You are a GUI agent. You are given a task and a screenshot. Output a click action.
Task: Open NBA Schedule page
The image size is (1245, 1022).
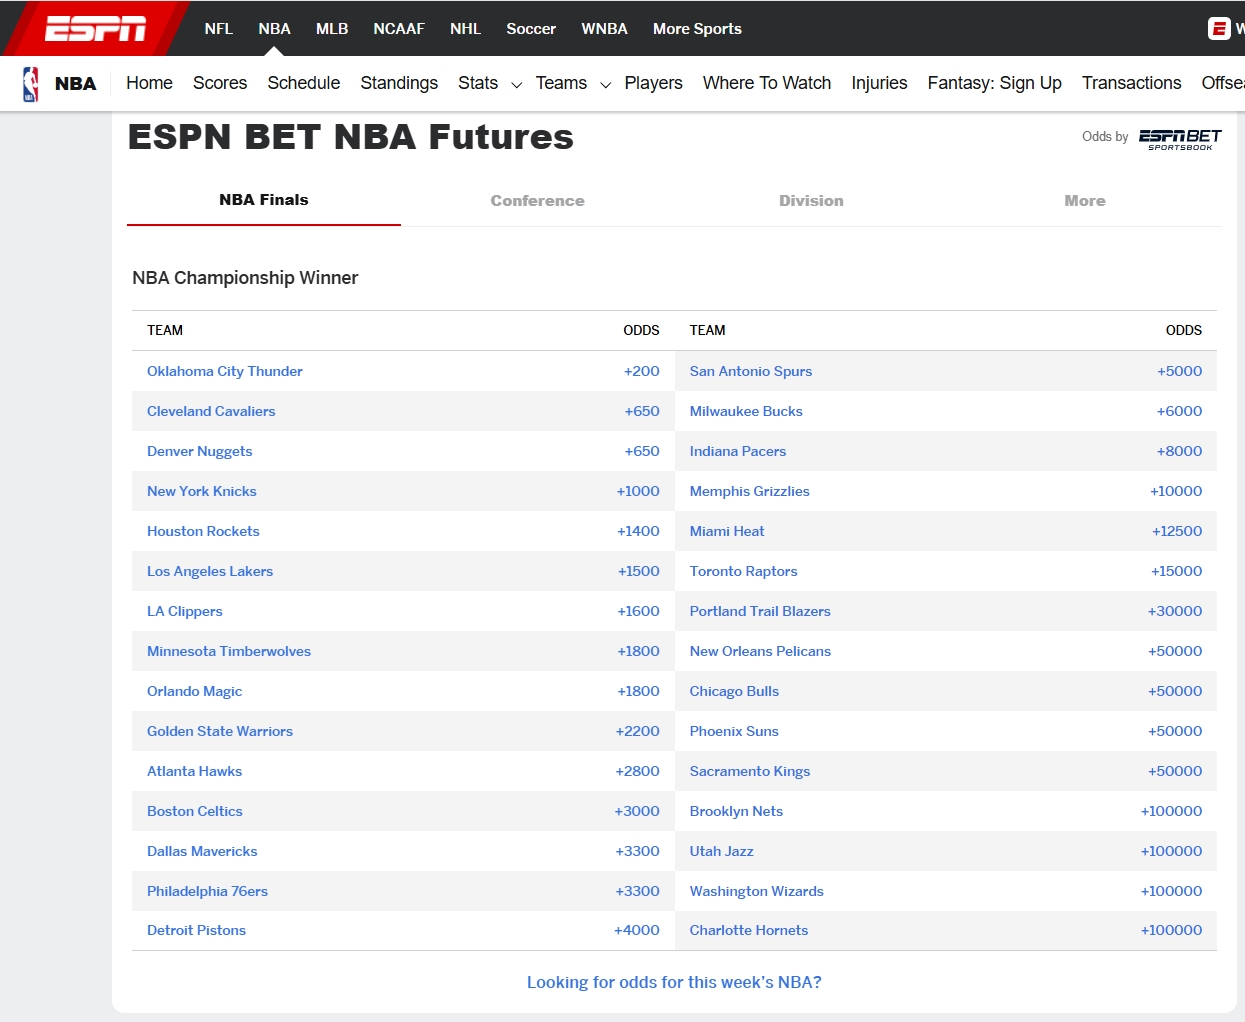pyautogui.click(x=303, y=83)
